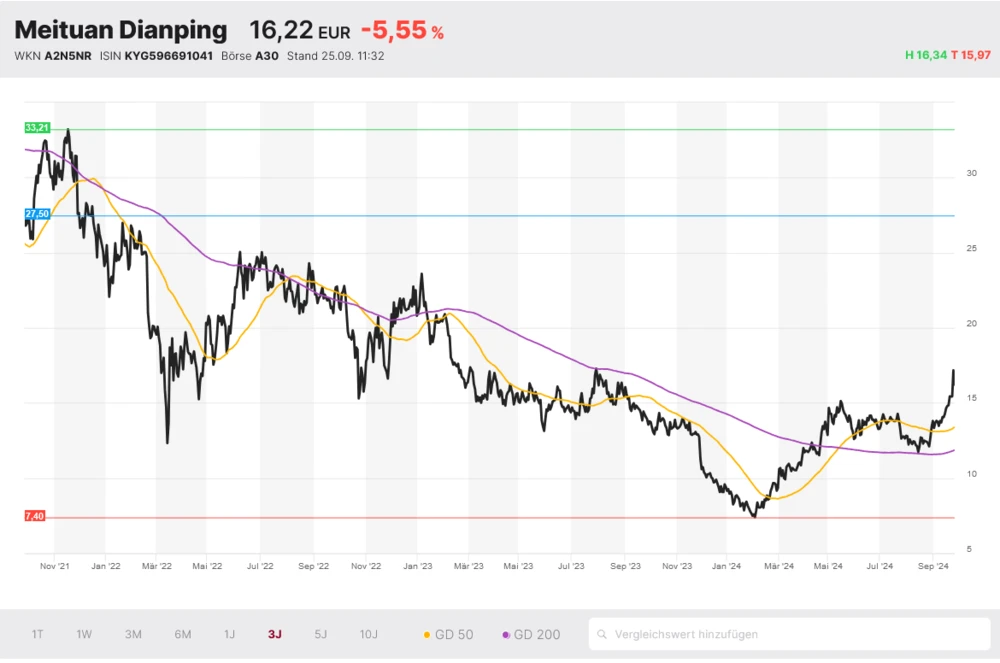
Task: Select the 1W time range
Action: click(85, 634)
